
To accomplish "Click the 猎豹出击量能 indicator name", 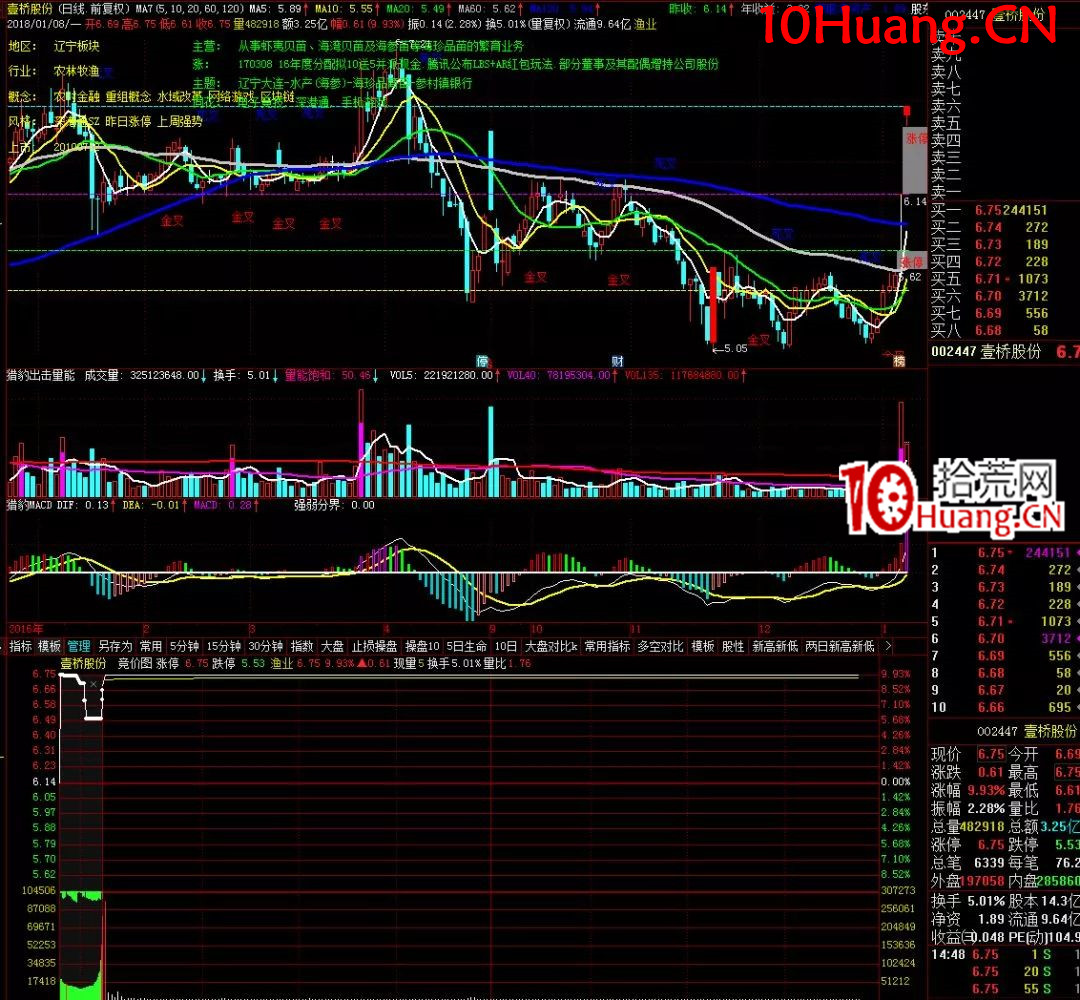I will 41,375.
